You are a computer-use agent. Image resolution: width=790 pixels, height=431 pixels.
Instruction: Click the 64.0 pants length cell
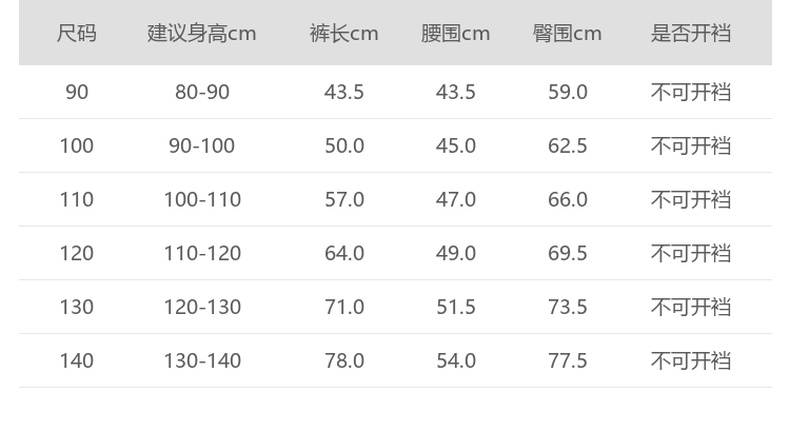click(344, 253)
